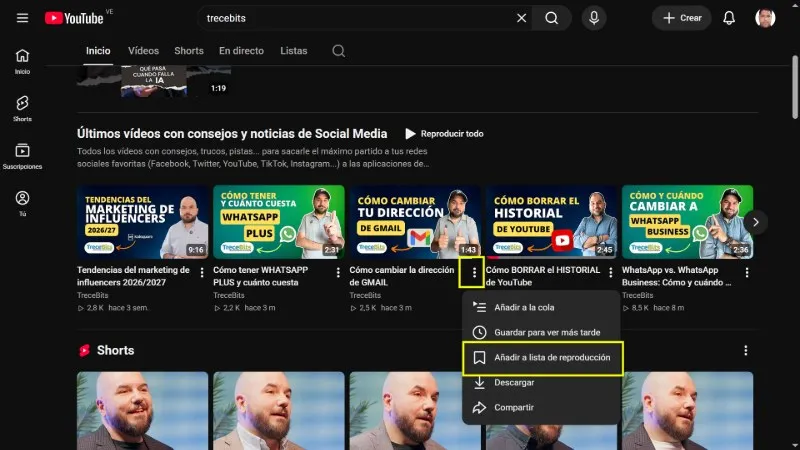Choose Compartir from the menu
Viewport: 800px width, 450px height.
click(541, 407)
